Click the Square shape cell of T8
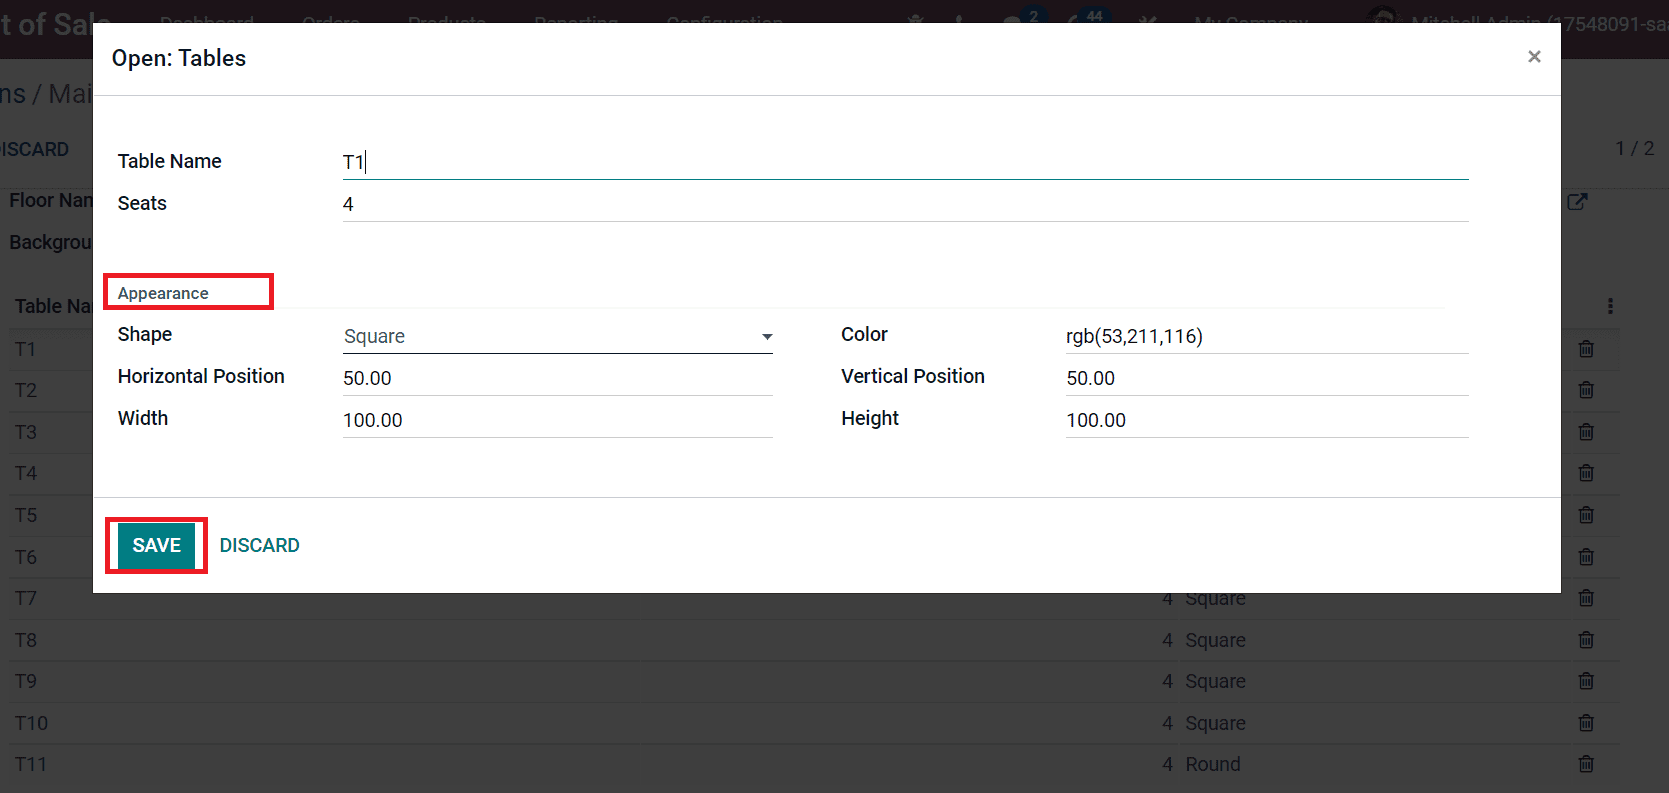The width and height of the screenshot is (1669, 793). (x=1215, y=640)
